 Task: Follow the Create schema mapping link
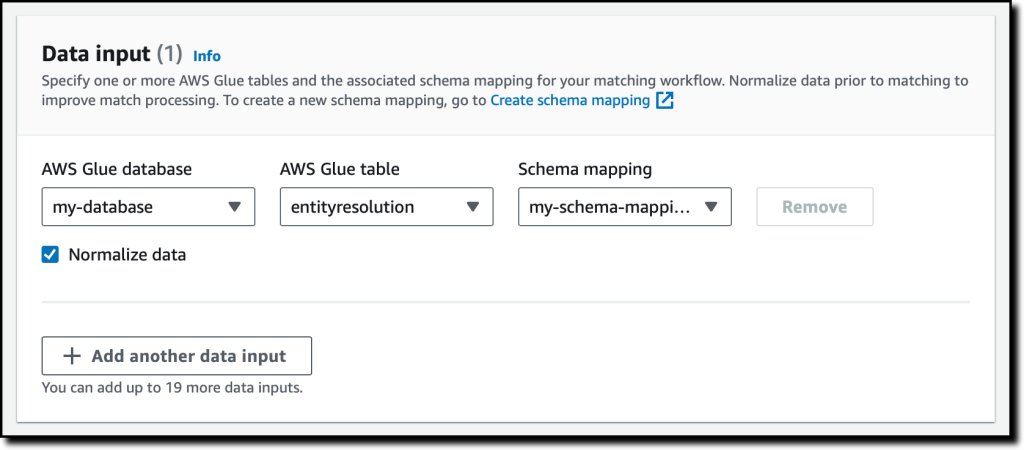[570, 101]
